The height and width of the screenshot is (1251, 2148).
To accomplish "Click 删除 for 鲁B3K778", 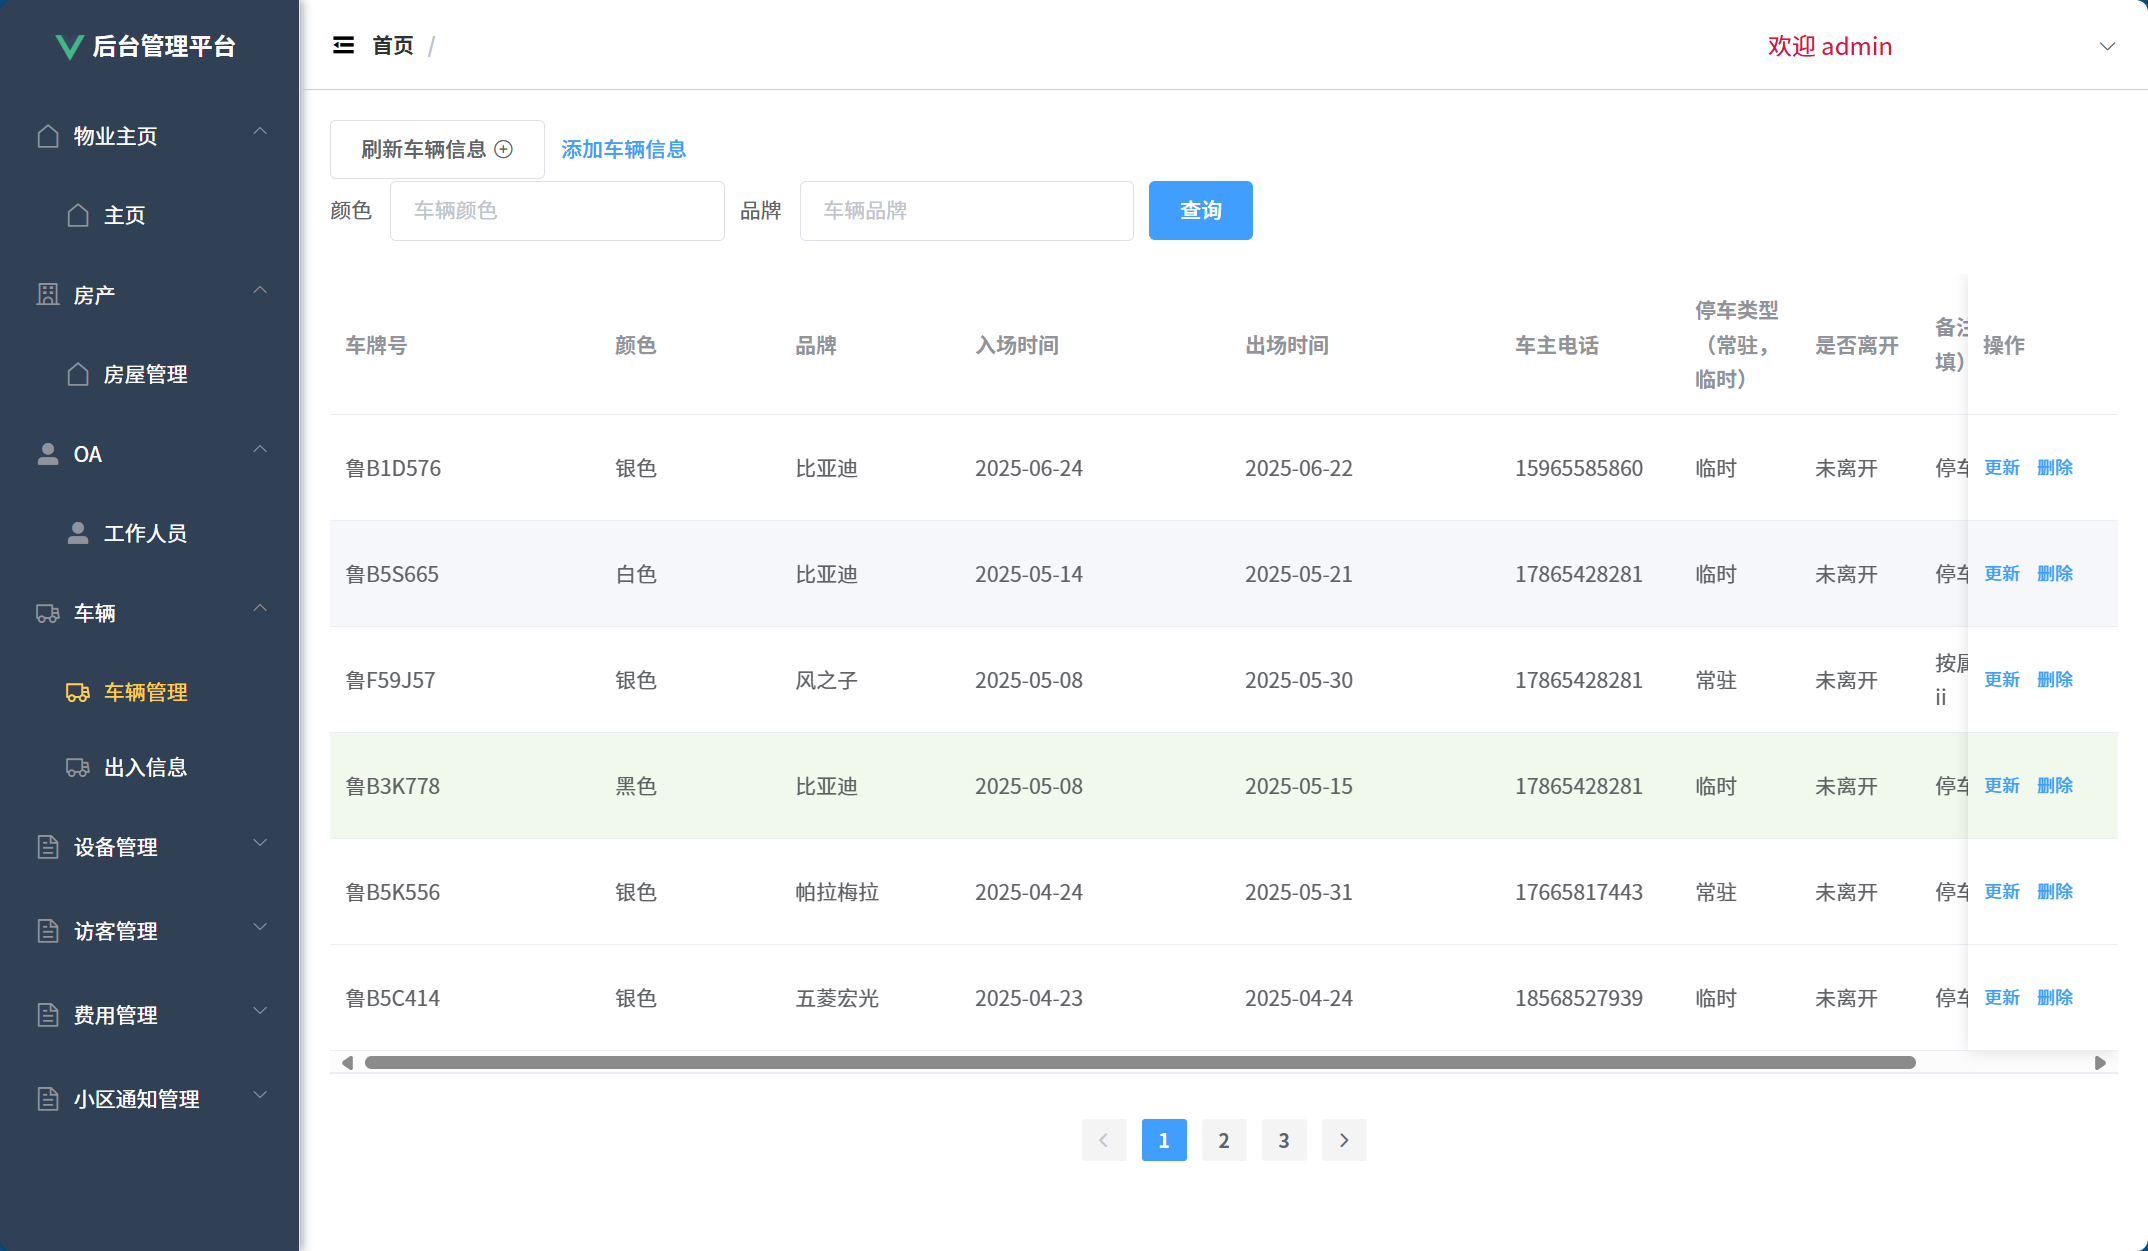I will click(2055, 785).
